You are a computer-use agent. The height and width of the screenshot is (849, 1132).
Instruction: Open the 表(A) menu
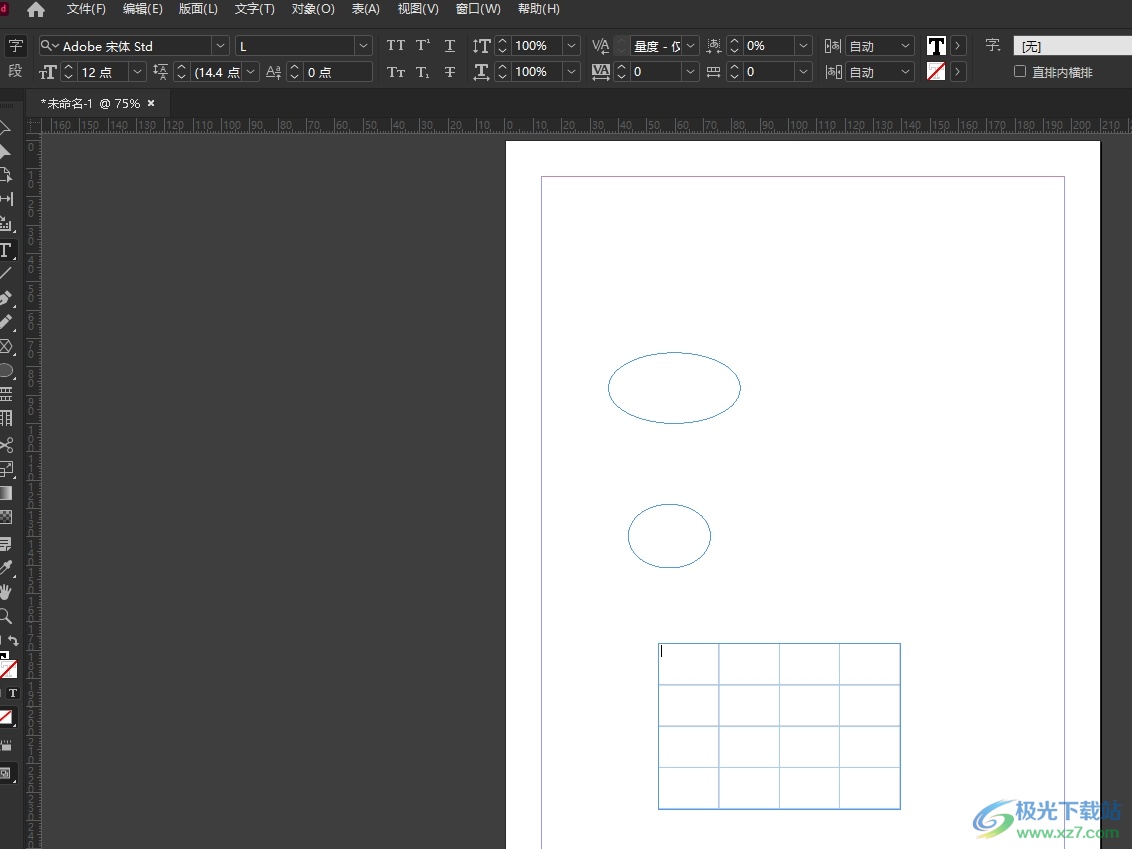tap(365, 9)
